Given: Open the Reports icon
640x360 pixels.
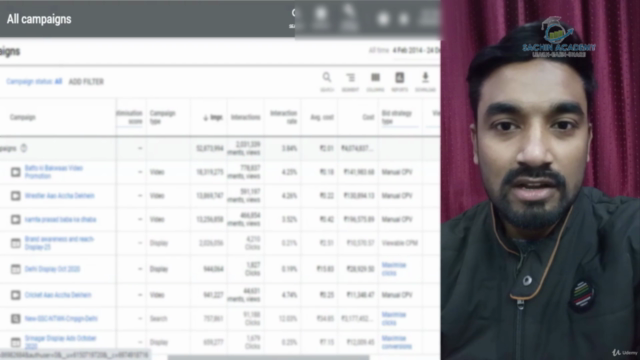Looking at the screenshot, I should click(400, 82).
